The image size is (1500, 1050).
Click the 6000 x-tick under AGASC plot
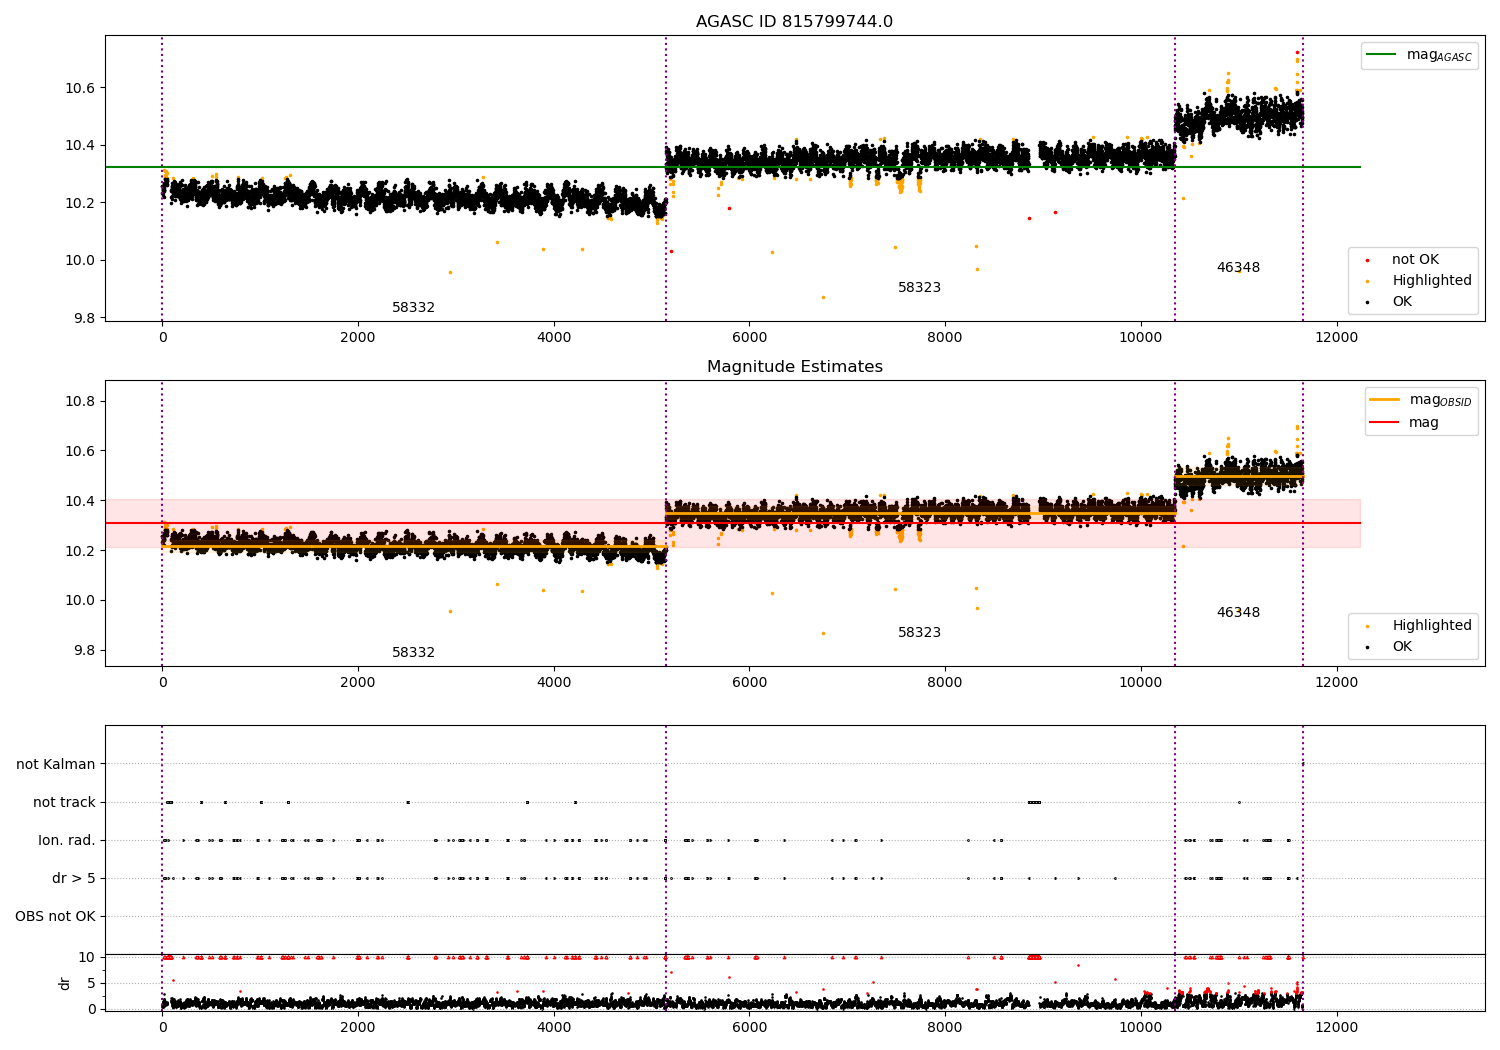click(749, 337)
